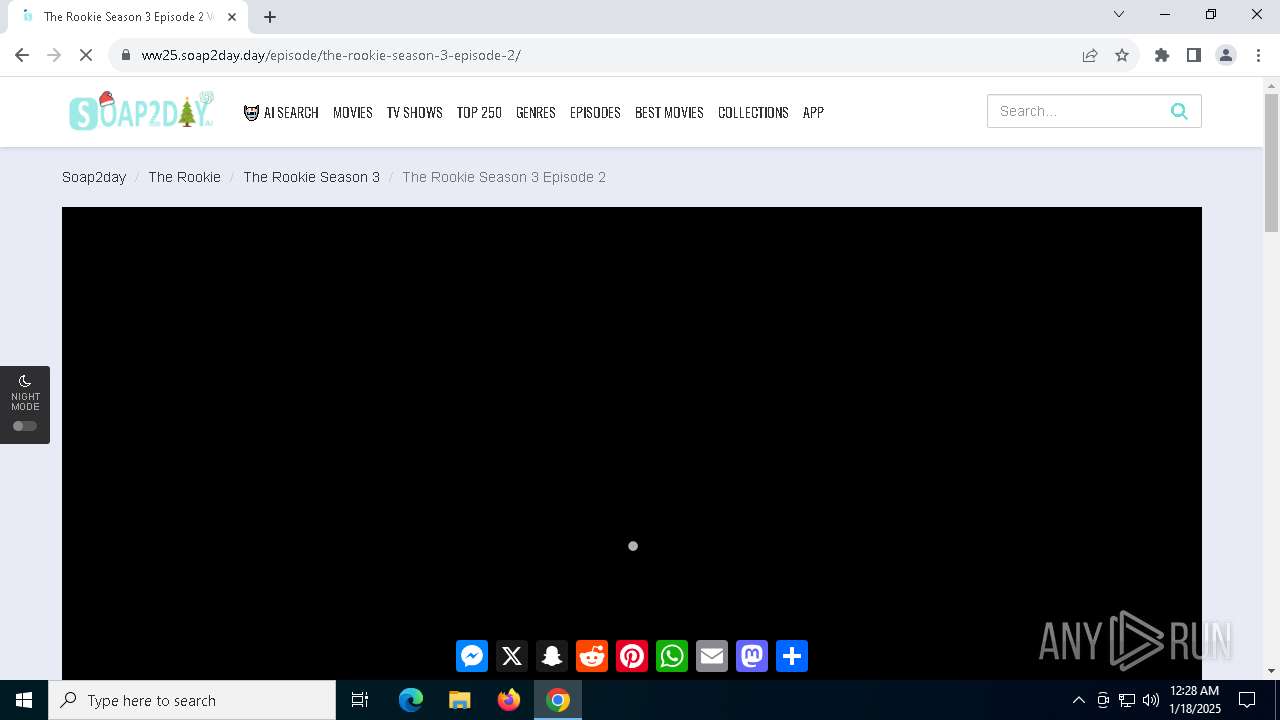The width and height of the screenshot is (1280, 720).
Task: Stop loading the page
Action: tap(86, 55)
